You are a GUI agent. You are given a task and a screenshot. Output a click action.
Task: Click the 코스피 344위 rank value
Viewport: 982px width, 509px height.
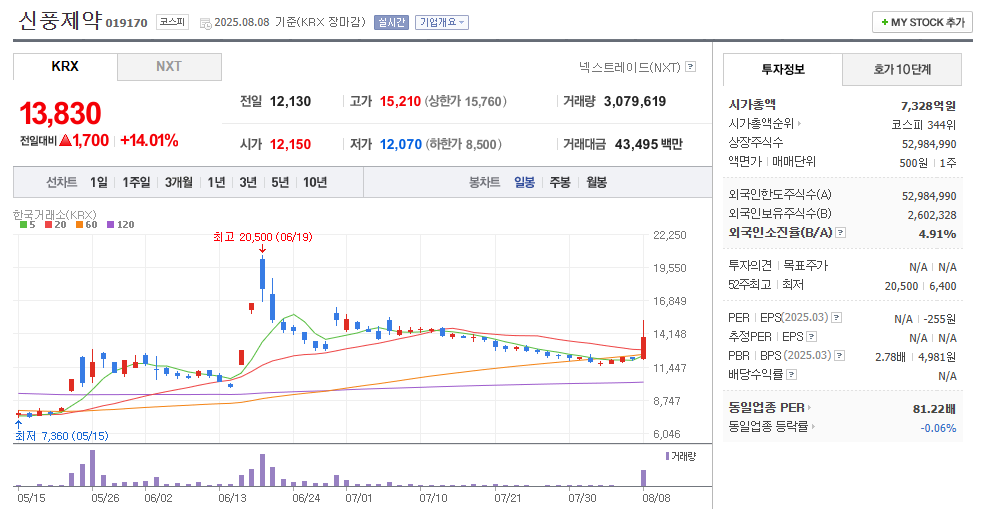pyautogui.click(x=924, y=125)
